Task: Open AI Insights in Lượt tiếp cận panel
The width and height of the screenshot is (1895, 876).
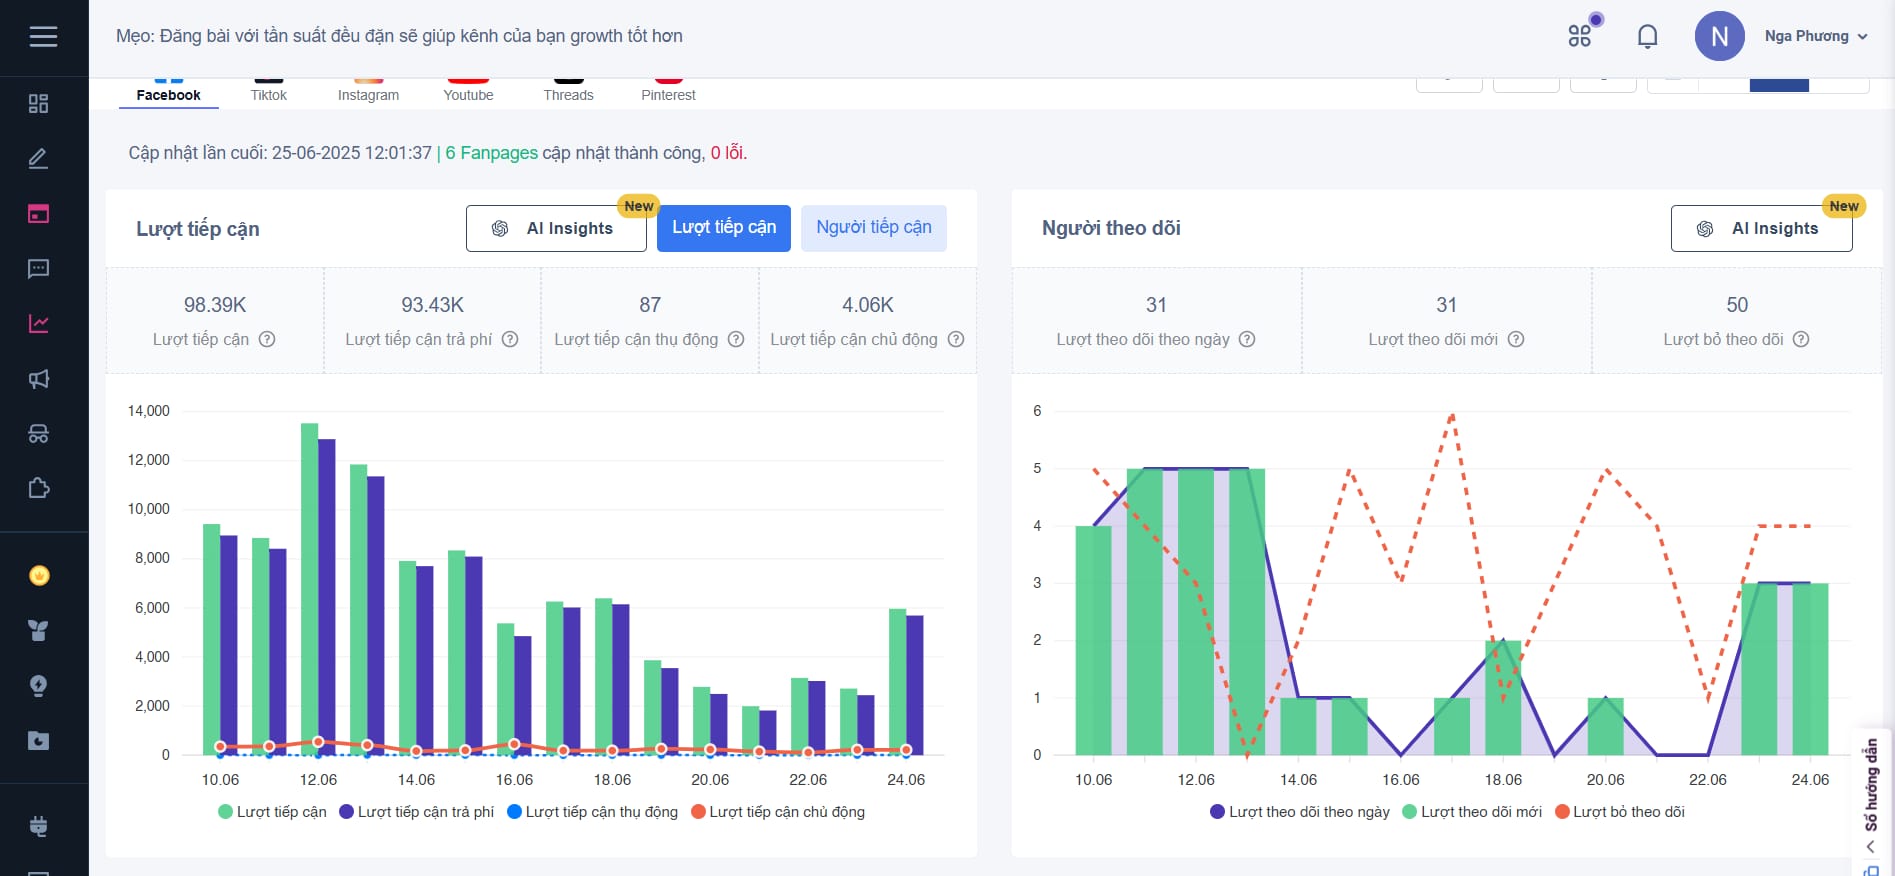Action: 556,229
